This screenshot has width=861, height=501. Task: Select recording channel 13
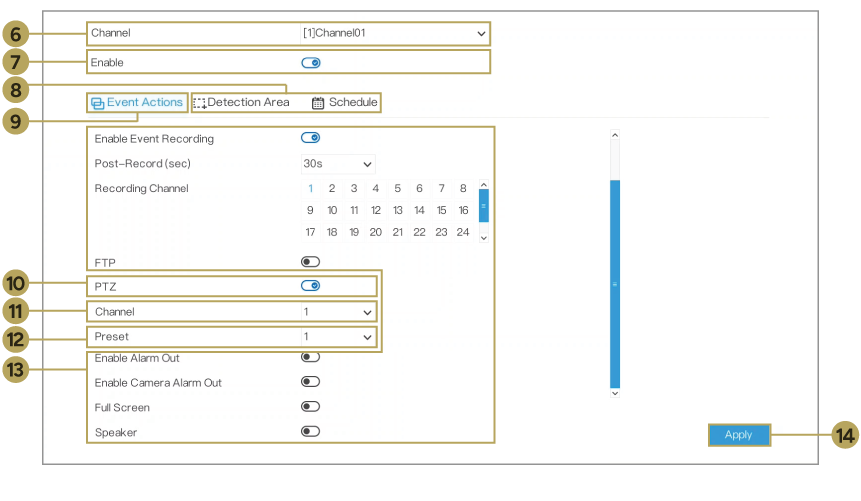click(398, 210)
